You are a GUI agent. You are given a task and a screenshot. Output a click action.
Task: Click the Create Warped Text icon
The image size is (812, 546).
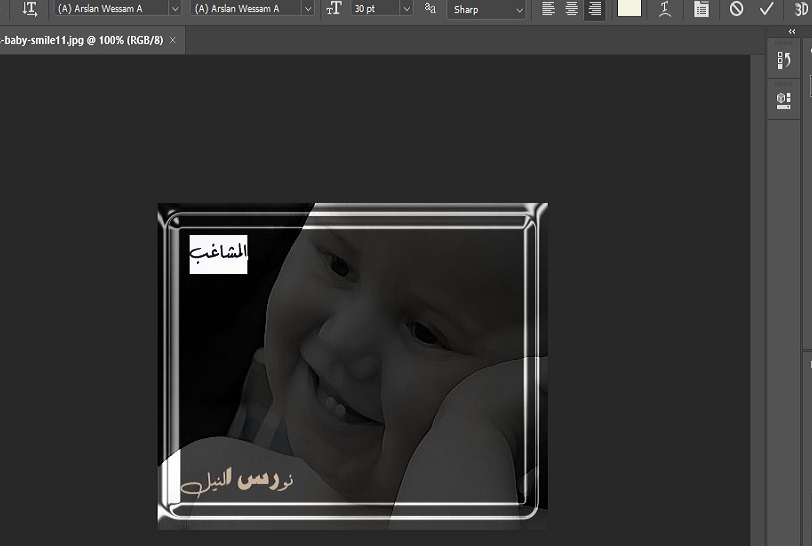point(665,9)
